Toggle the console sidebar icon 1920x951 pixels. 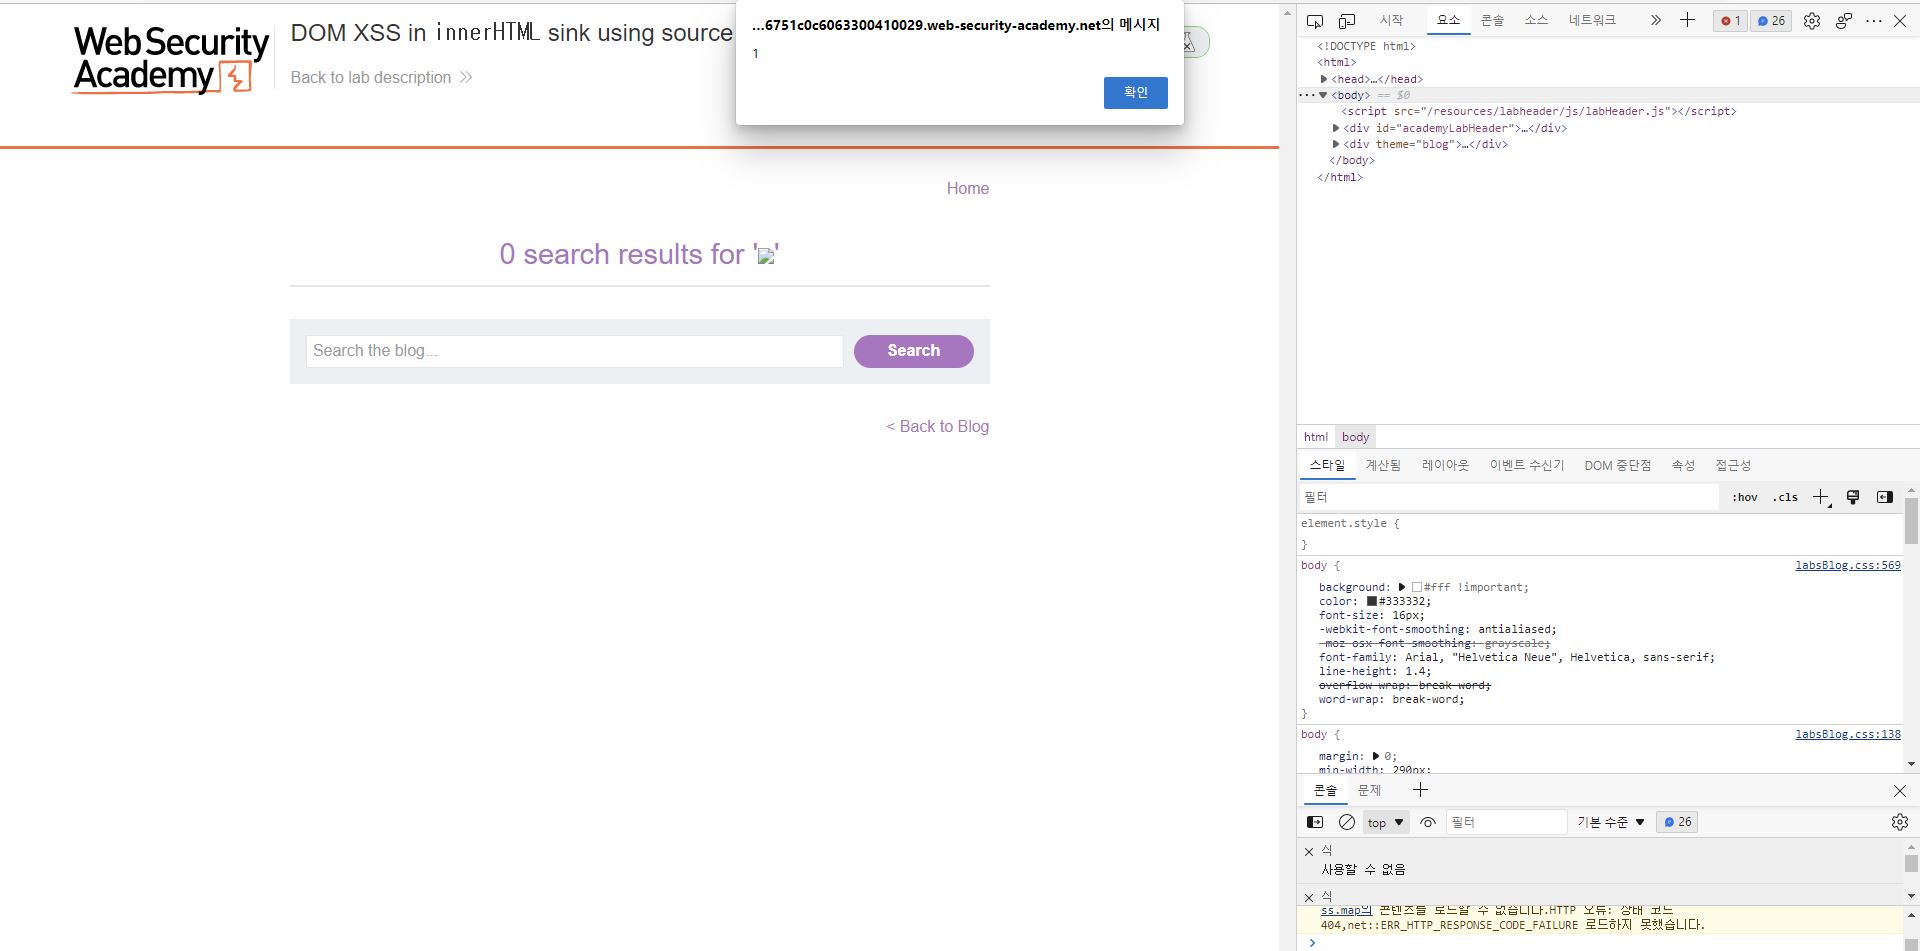click(x=1315, y=822)
